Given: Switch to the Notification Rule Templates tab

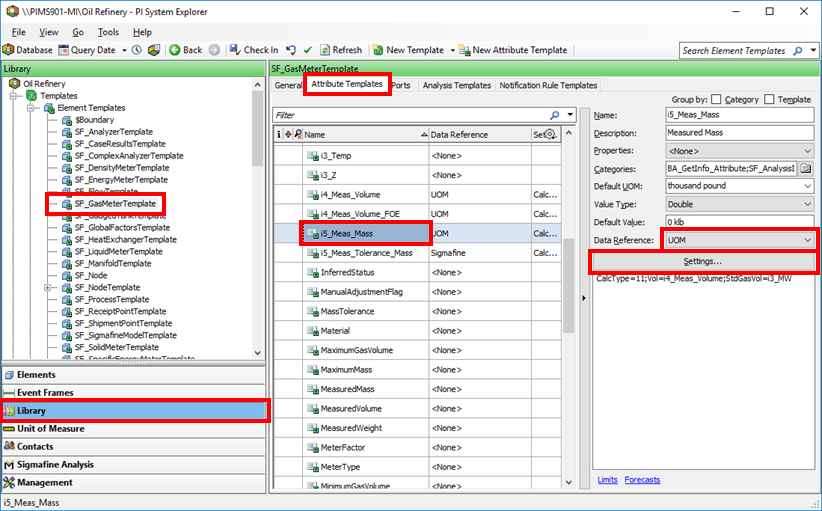Looking at the screenshot, I should 548,85.
